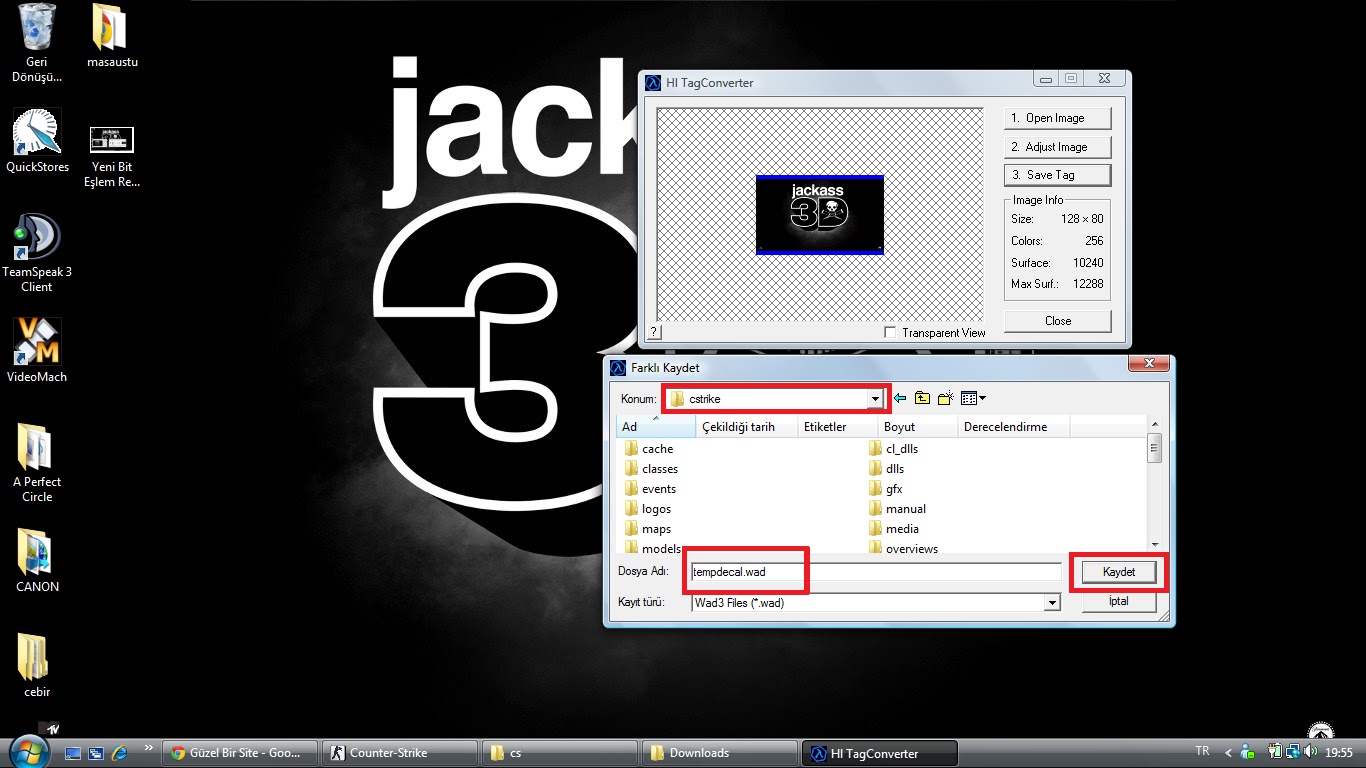Go back with the blue arrow icon
The image size is (1366, 768).
click(x=900, y=398)
